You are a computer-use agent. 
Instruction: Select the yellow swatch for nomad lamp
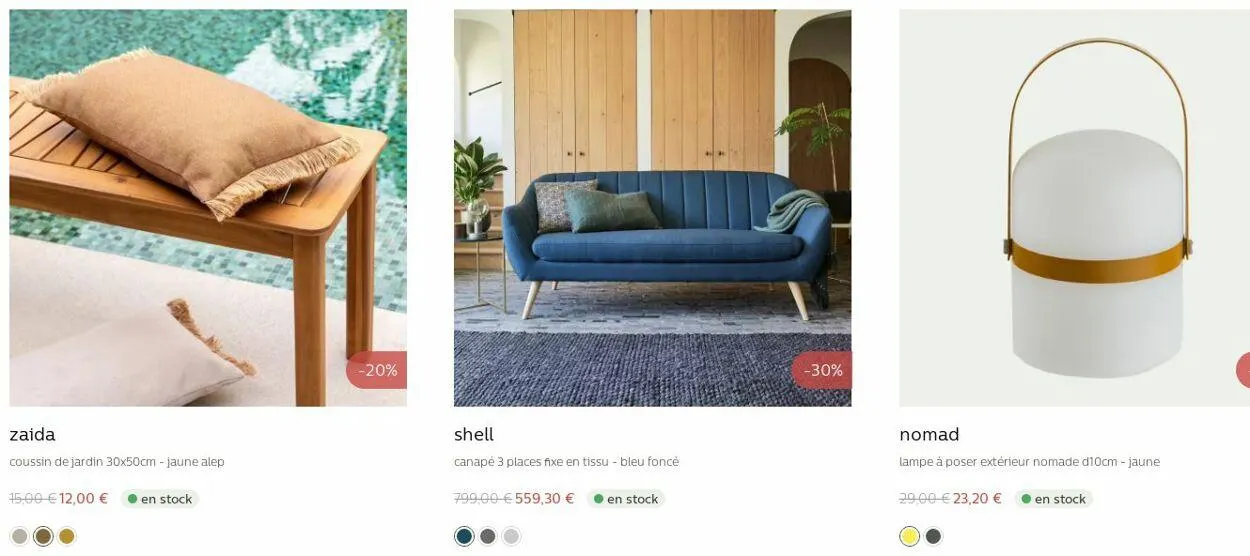click(909, 537)
